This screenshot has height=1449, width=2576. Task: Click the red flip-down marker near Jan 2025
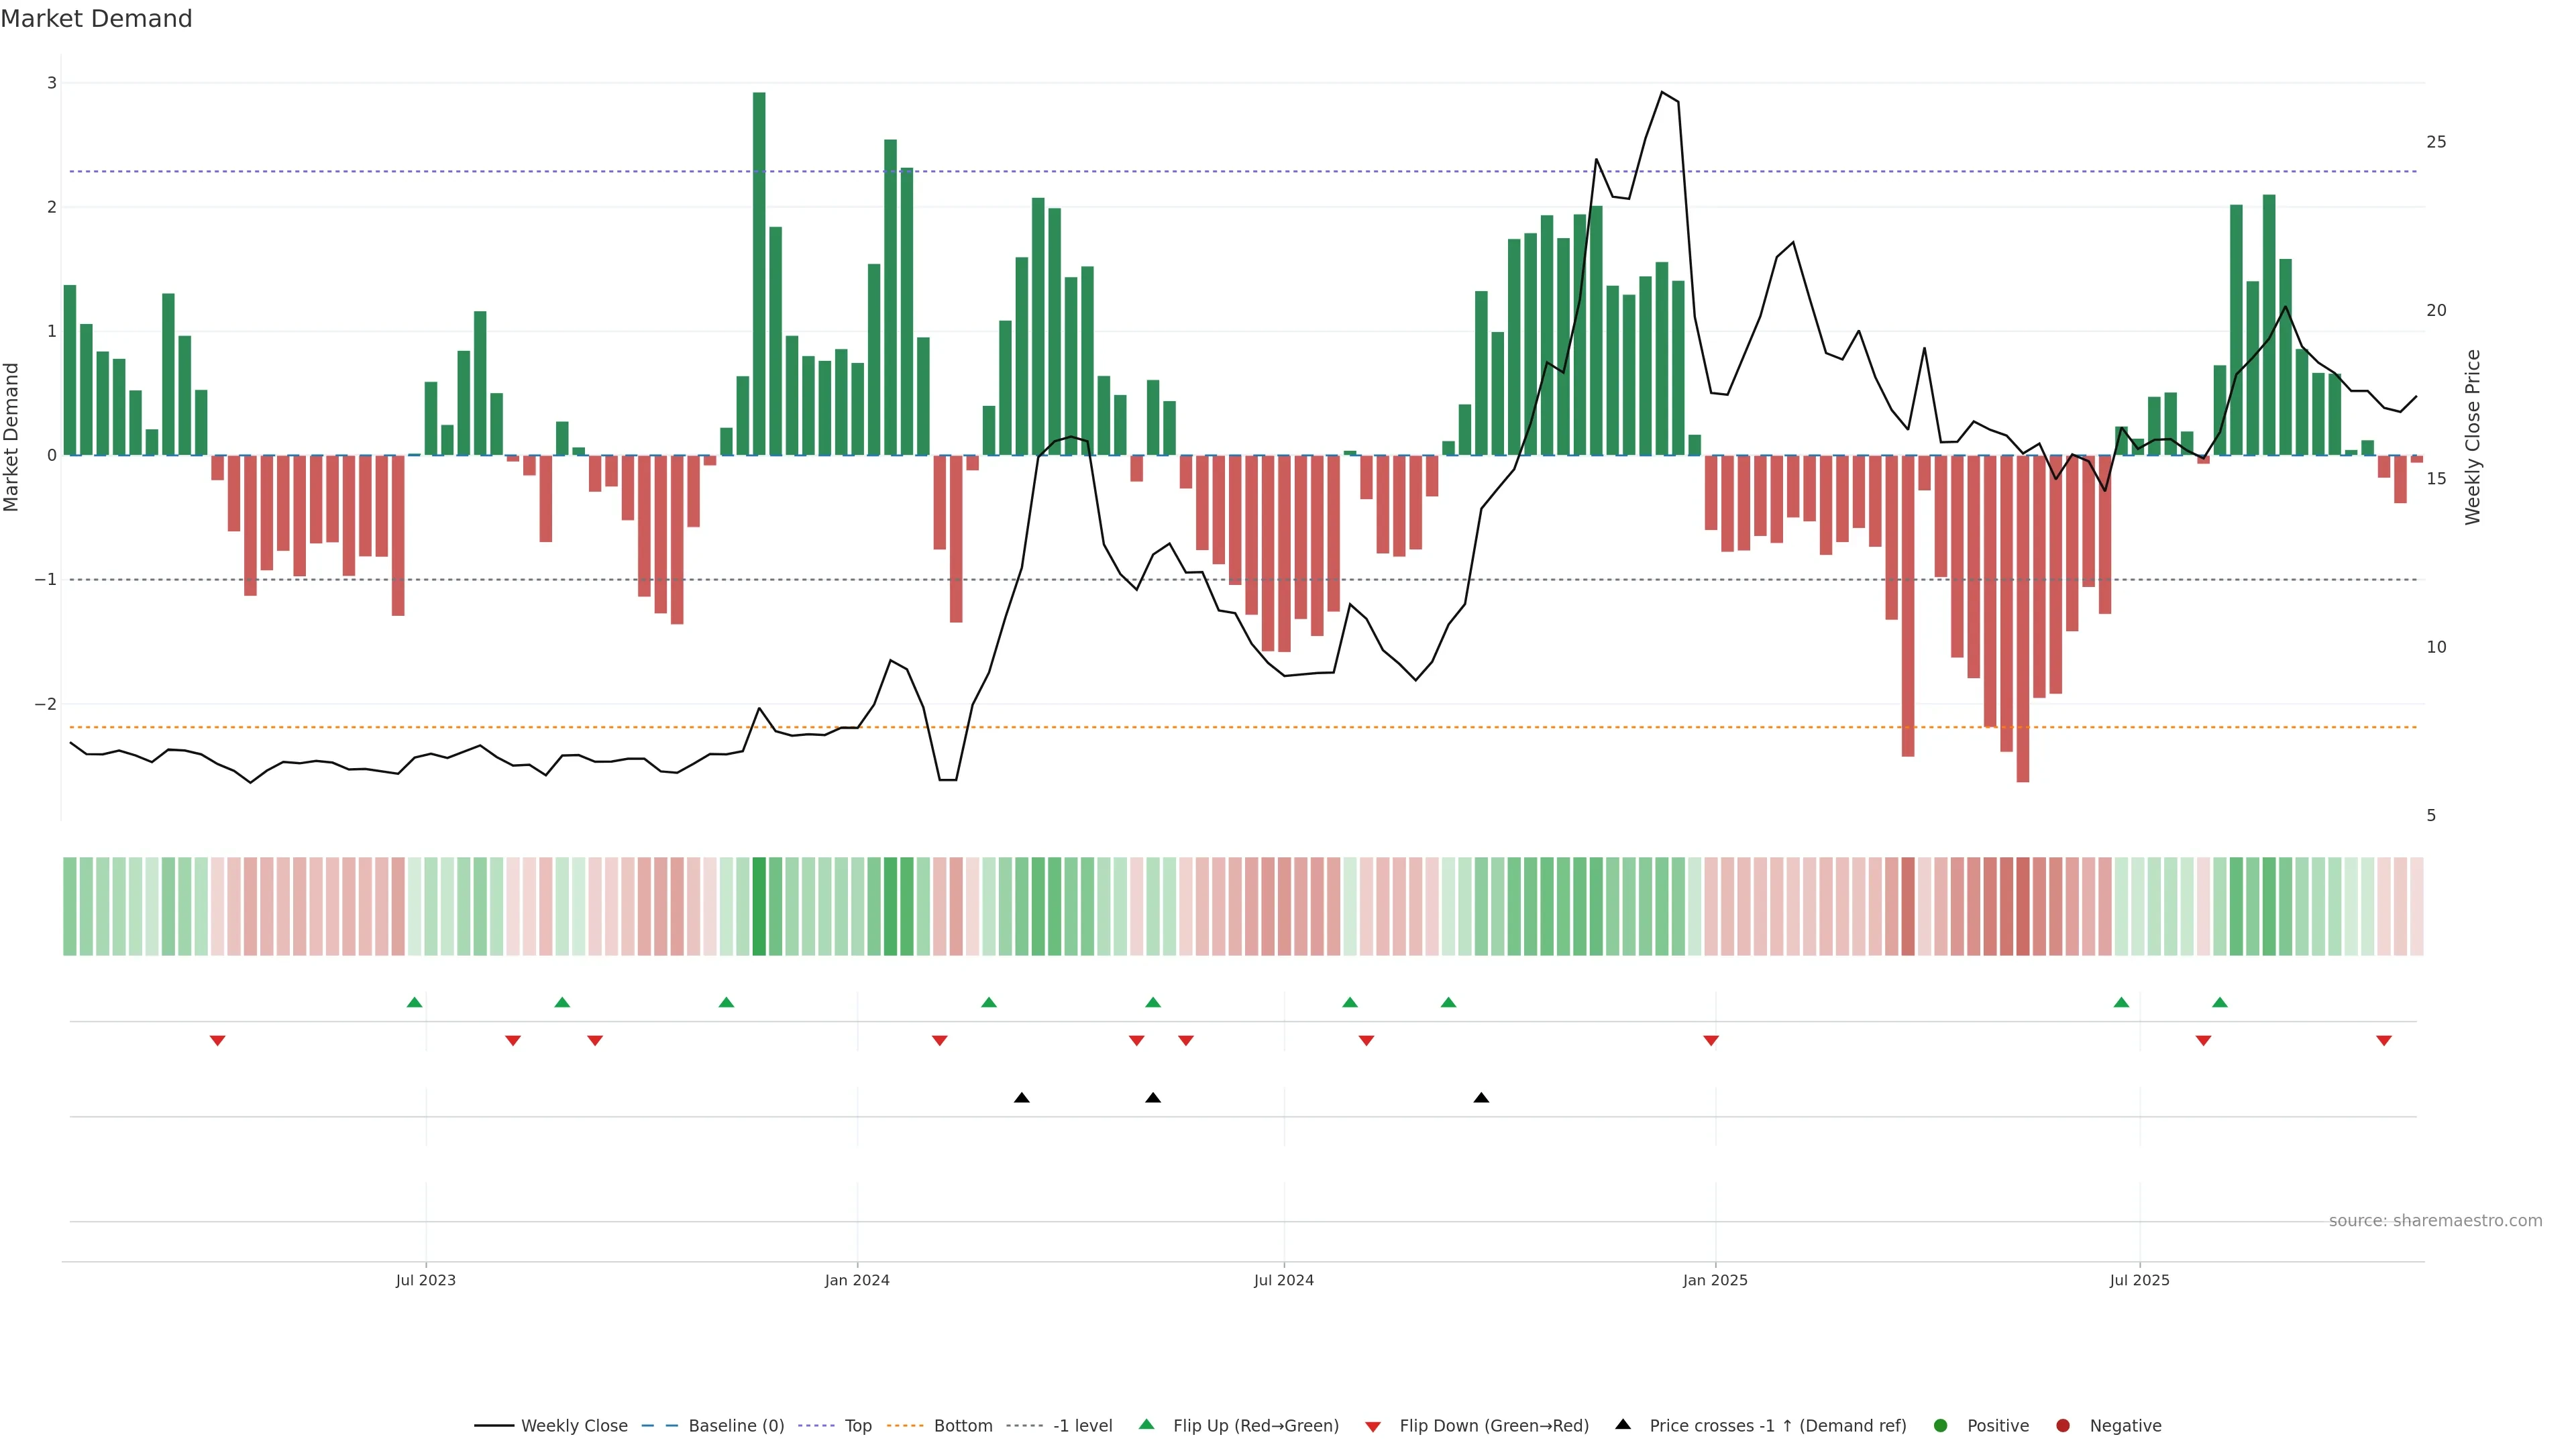[x=1711, y=1041]
